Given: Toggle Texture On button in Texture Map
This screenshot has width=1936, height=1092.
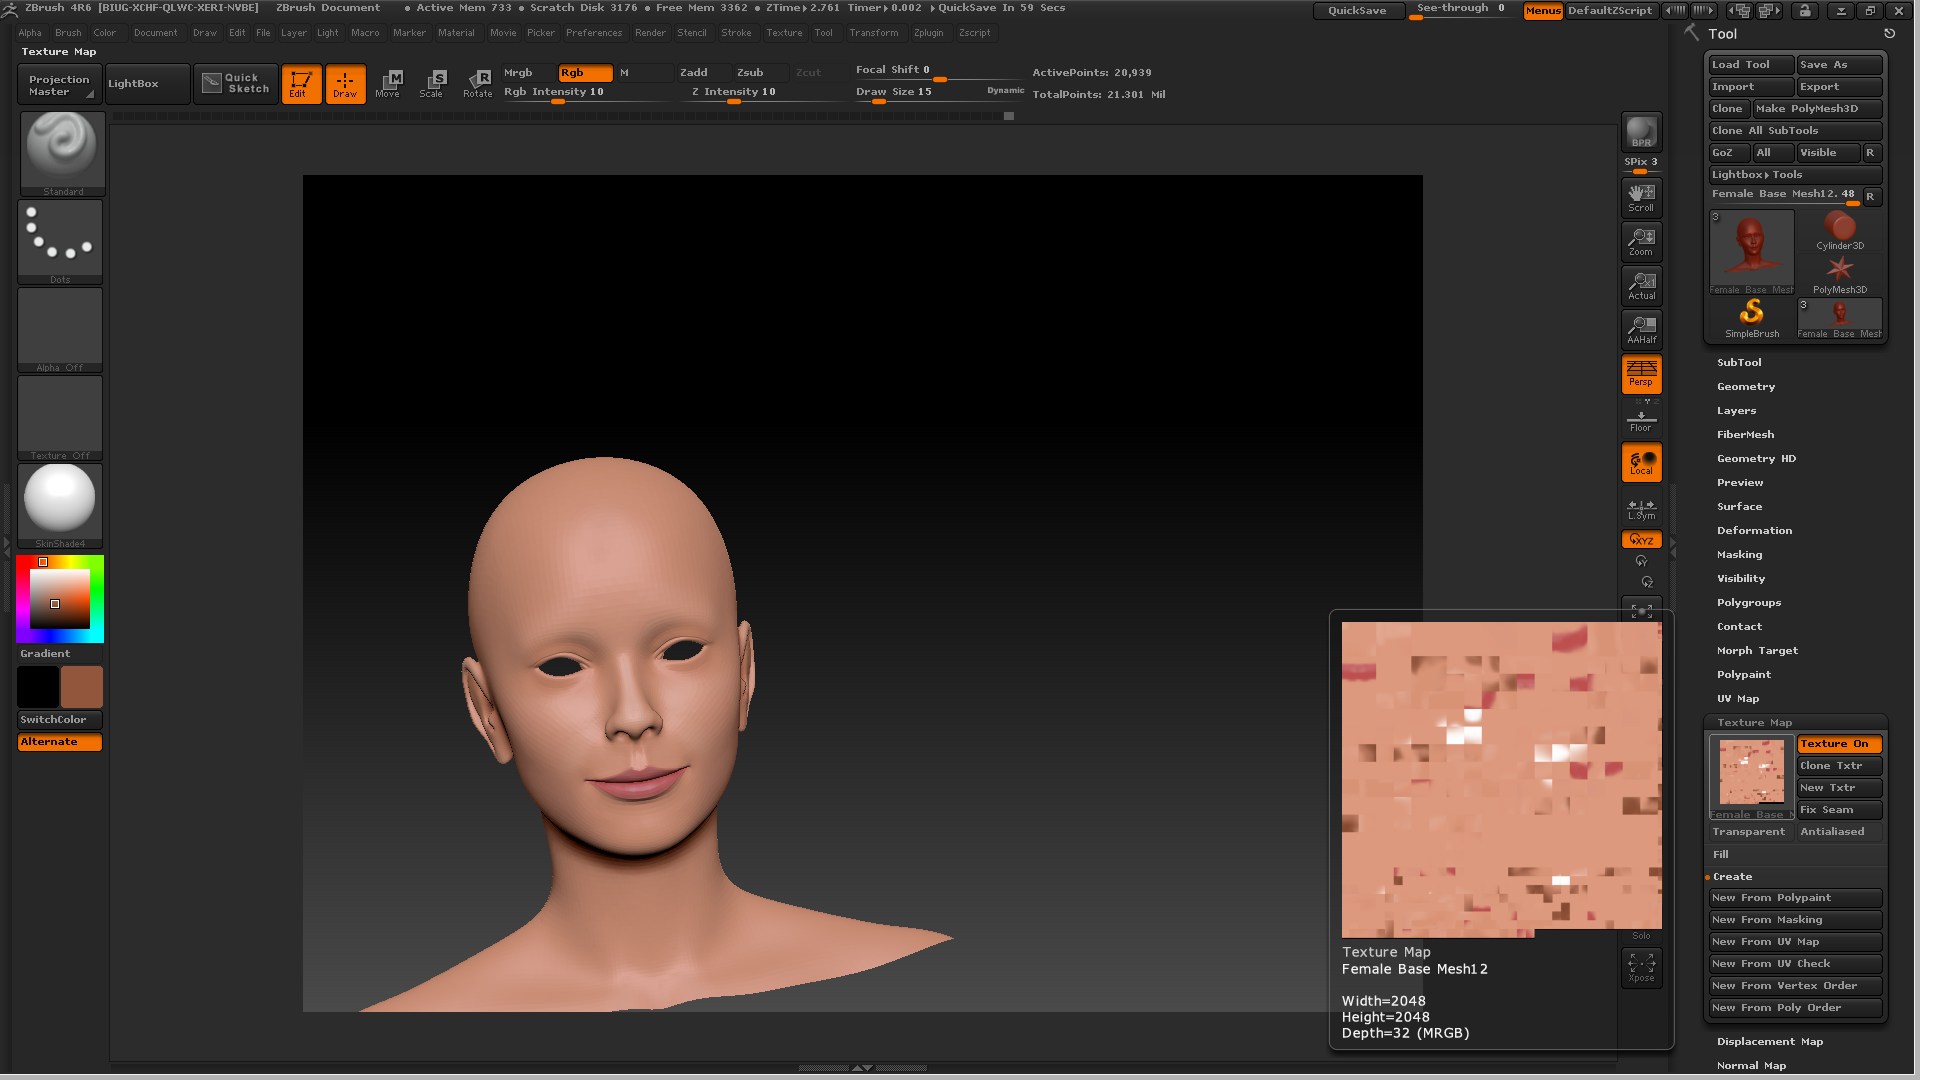Looking at the screenshot, I should (x=1838, y=742).
